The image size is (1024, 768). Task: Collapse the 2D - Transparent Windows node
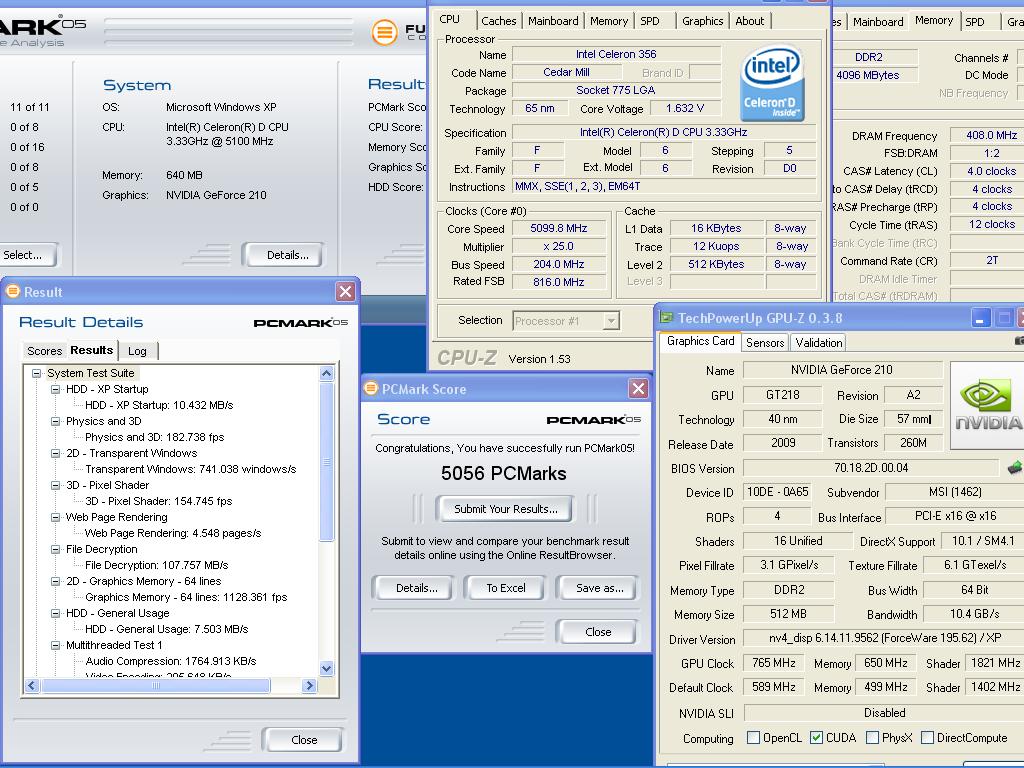click(56, 453)
